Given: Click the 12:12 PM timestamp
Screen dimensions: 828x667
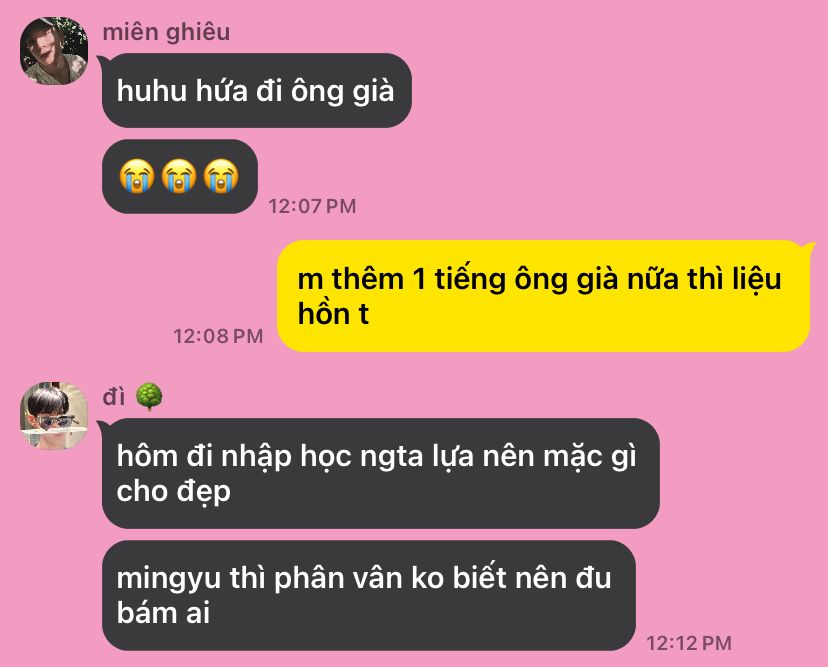Looking at the screenshot, I should [x=689, y=643].
